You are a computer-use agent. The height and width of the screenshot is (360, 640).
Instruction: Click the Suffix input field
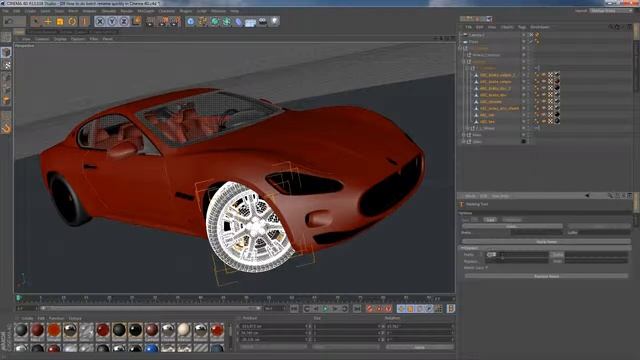click(x=605, y=232)
